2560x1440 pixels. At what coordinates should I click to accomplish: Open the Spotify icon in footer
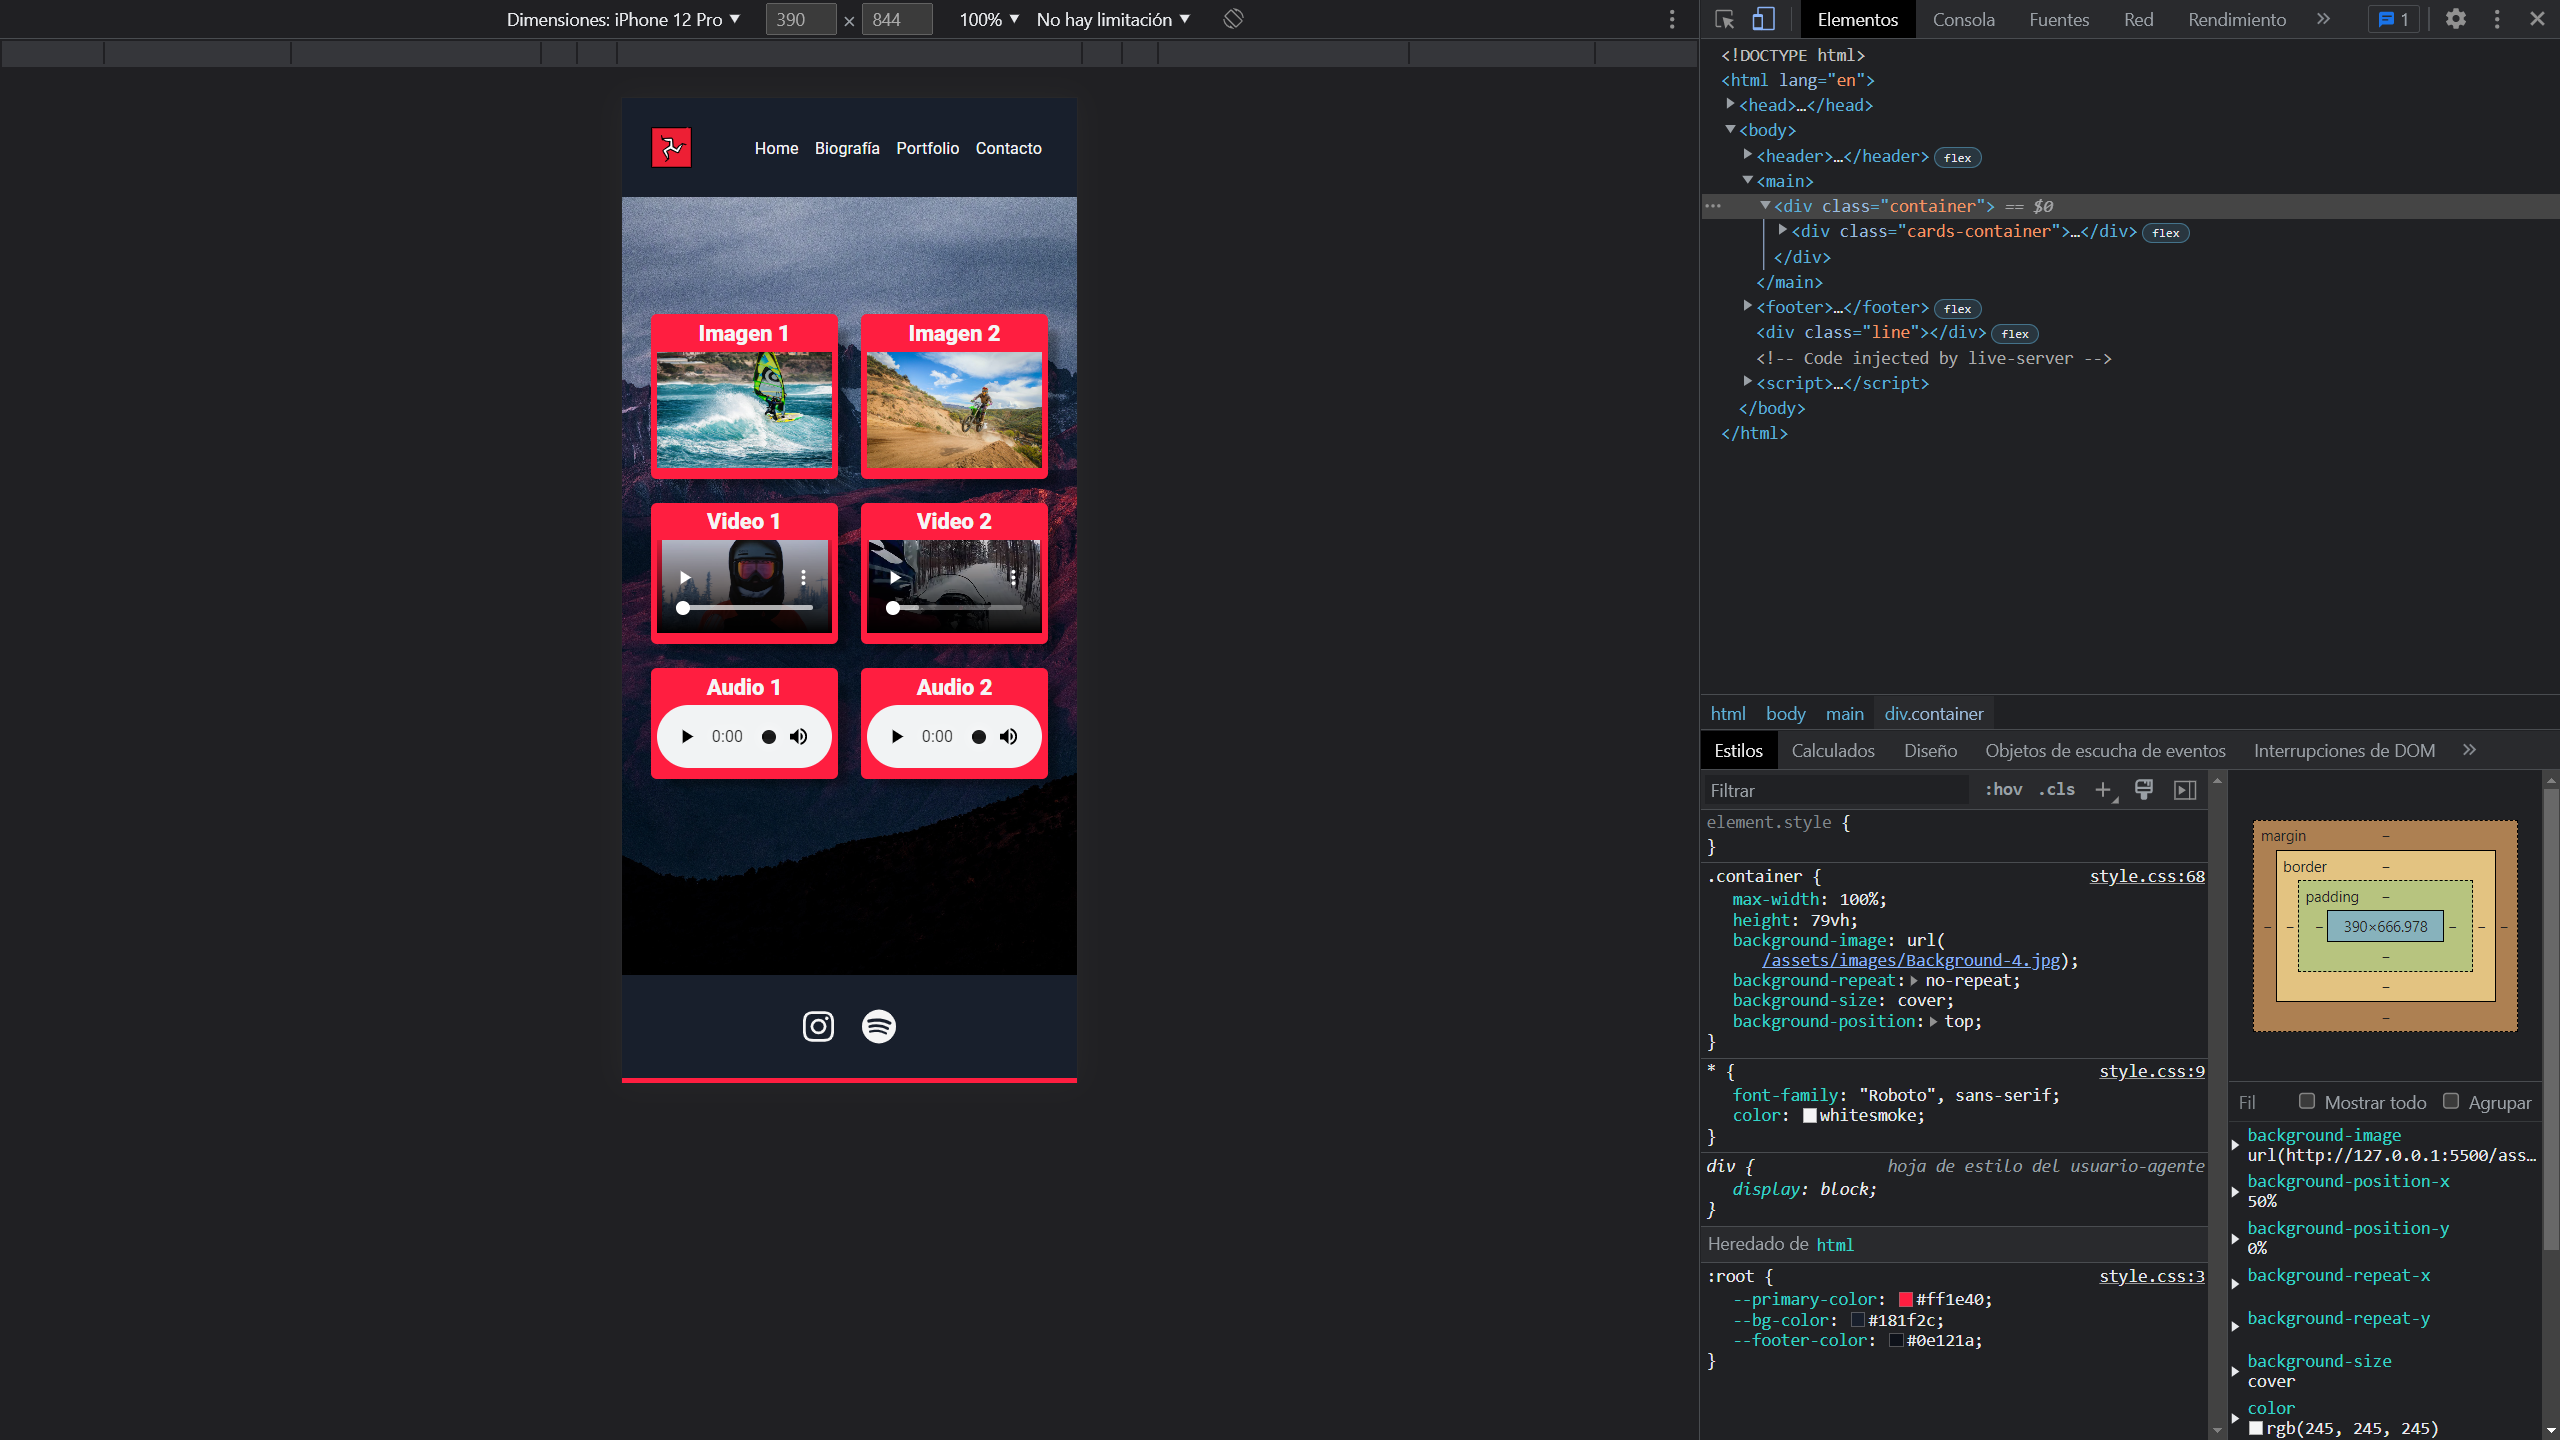(x=879, y=1026)
